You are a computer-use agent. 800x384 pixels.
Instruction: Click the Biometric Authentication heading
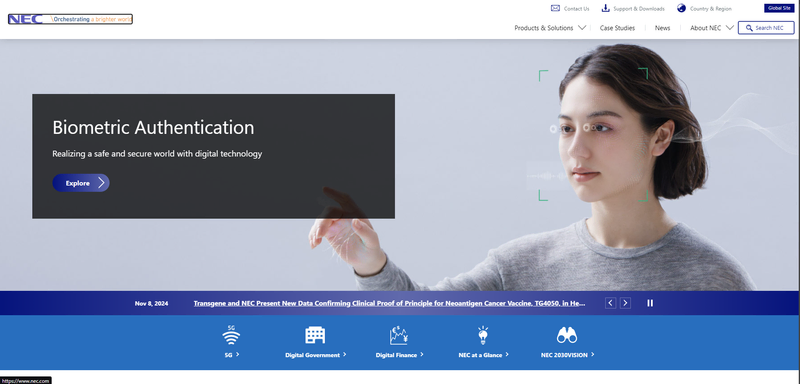click(153, 127)
